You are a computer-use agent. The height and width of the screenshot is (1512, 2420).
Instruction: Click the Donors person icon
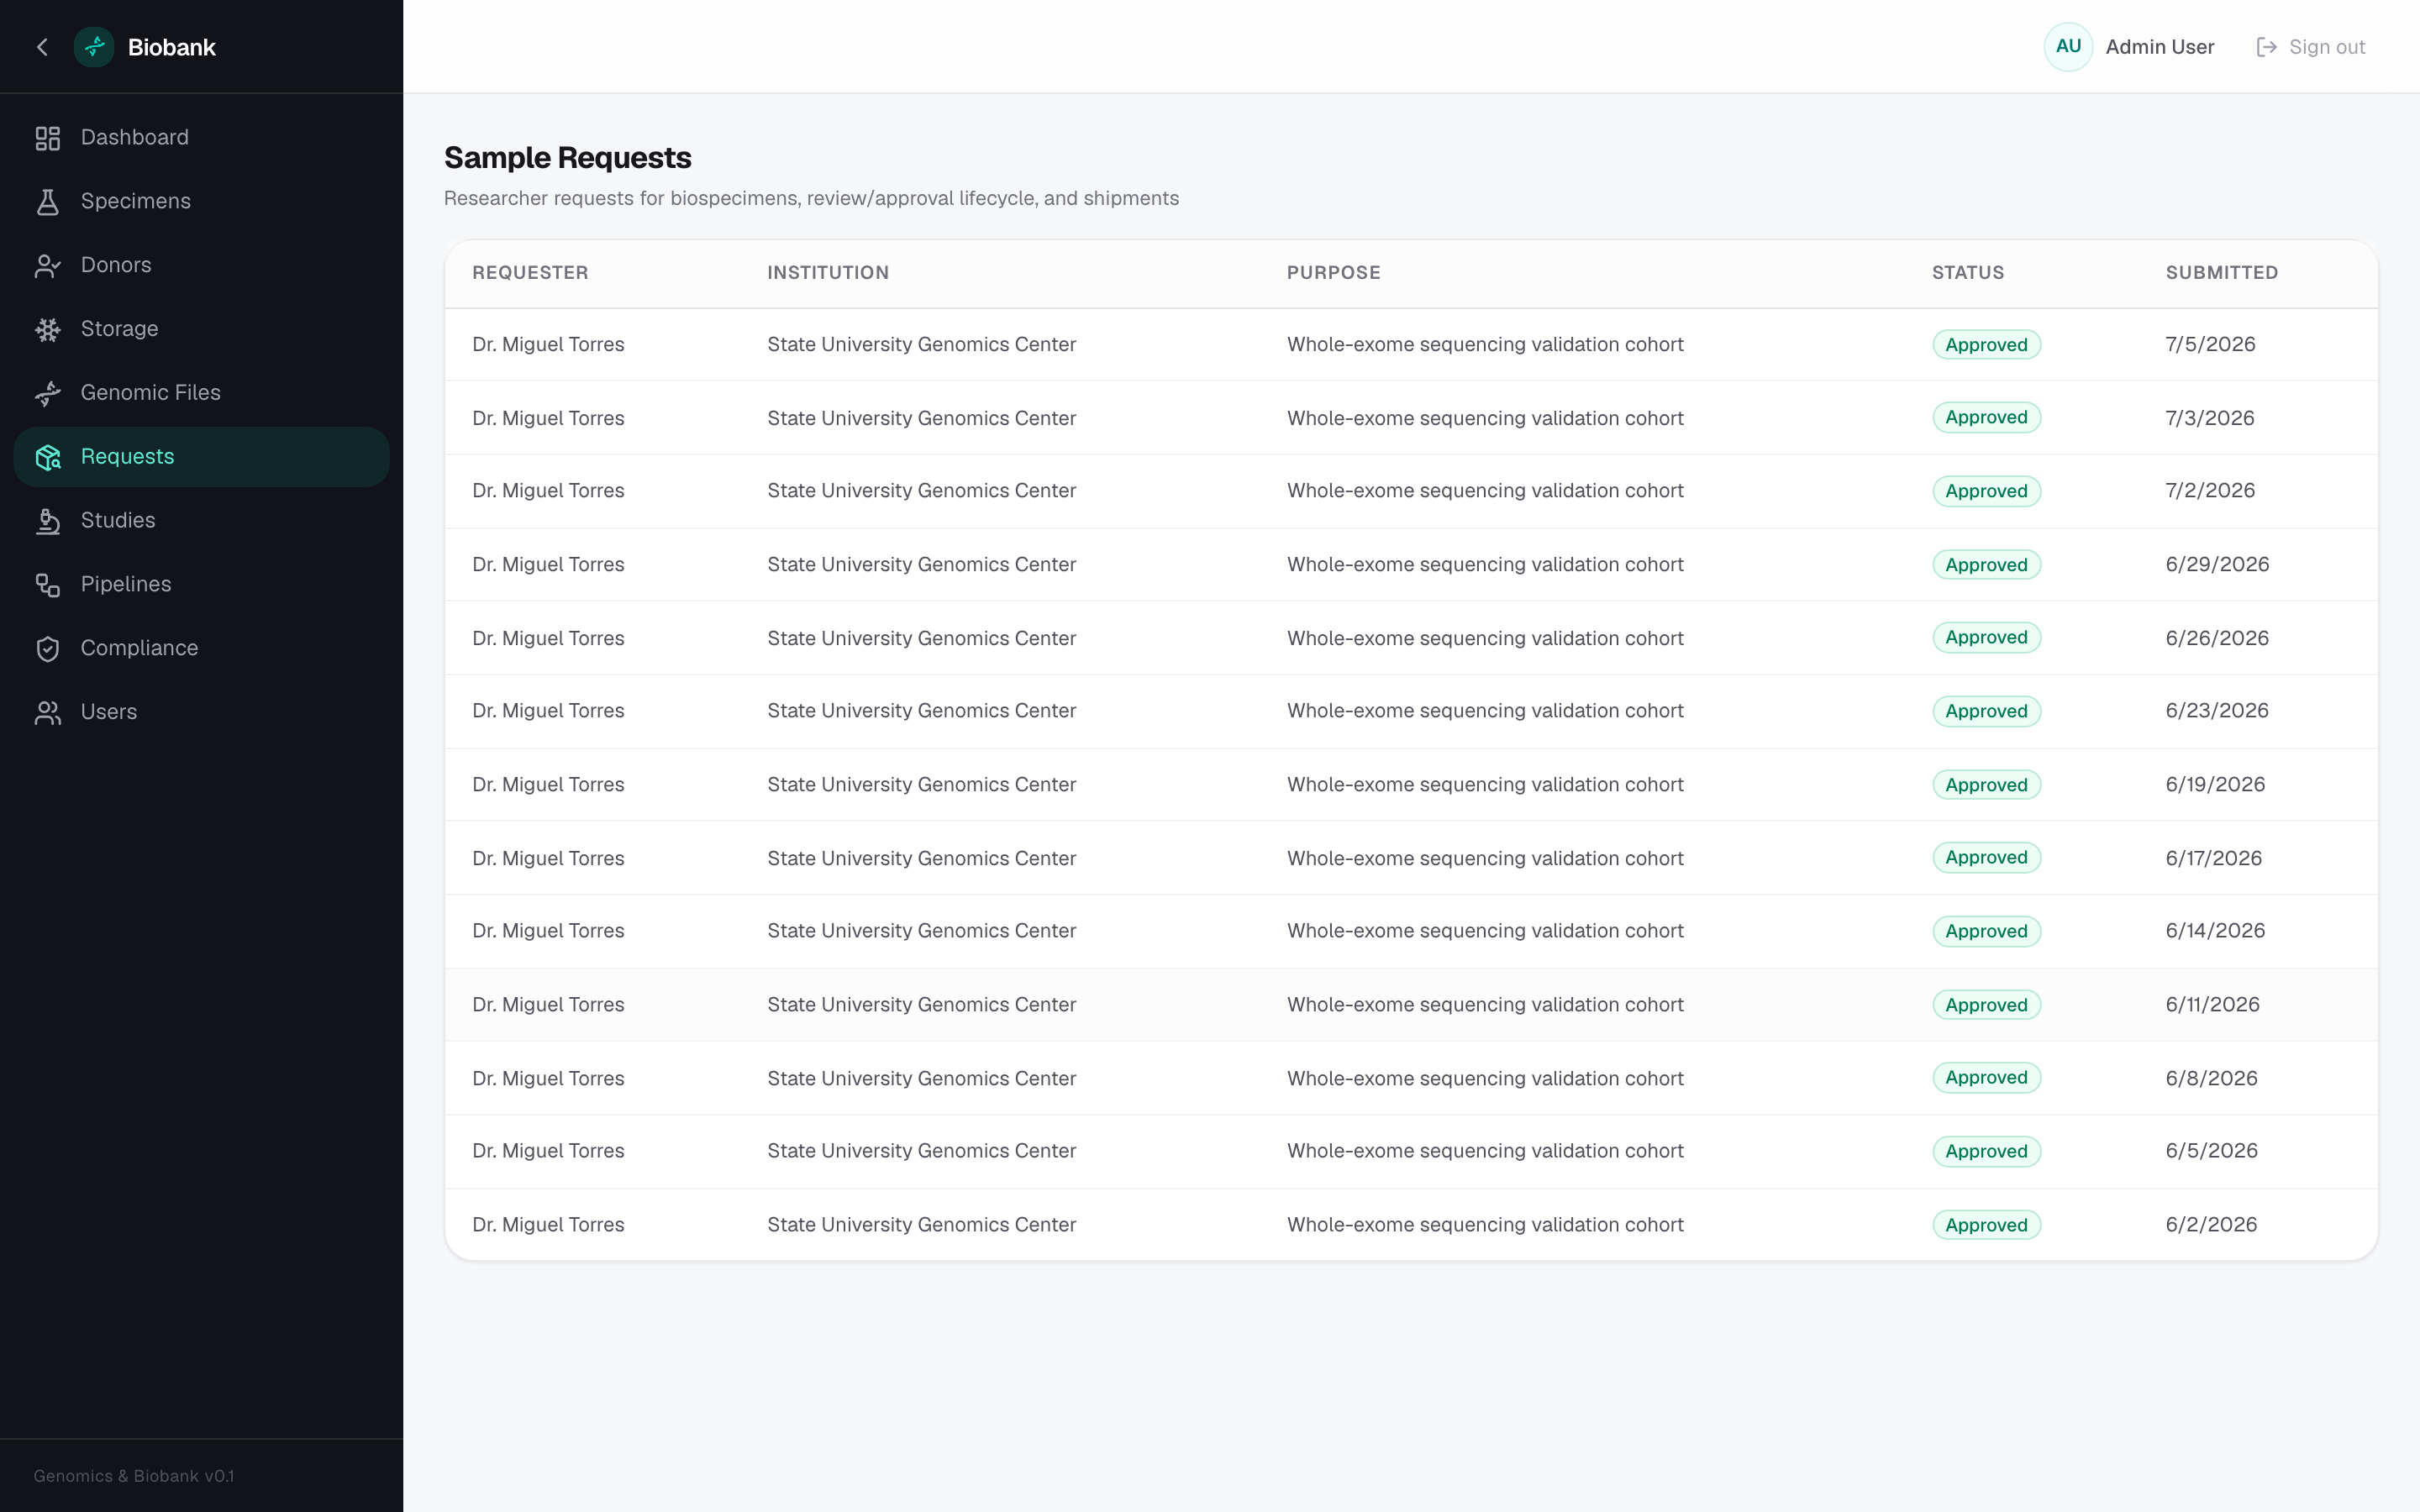[x=48, y=266]
